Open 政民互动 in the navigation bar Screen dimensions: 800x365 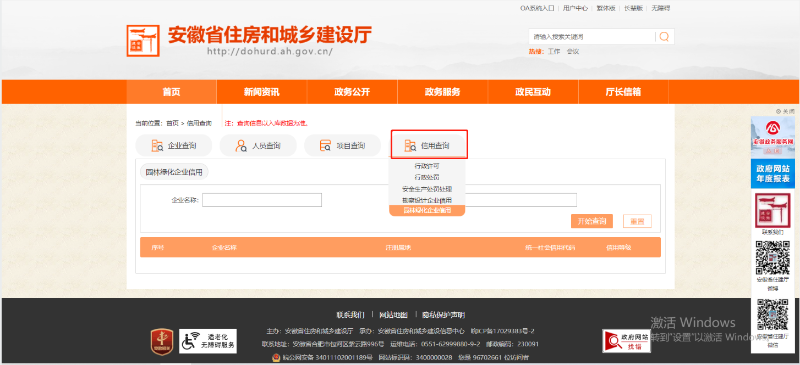click(533, 92)
